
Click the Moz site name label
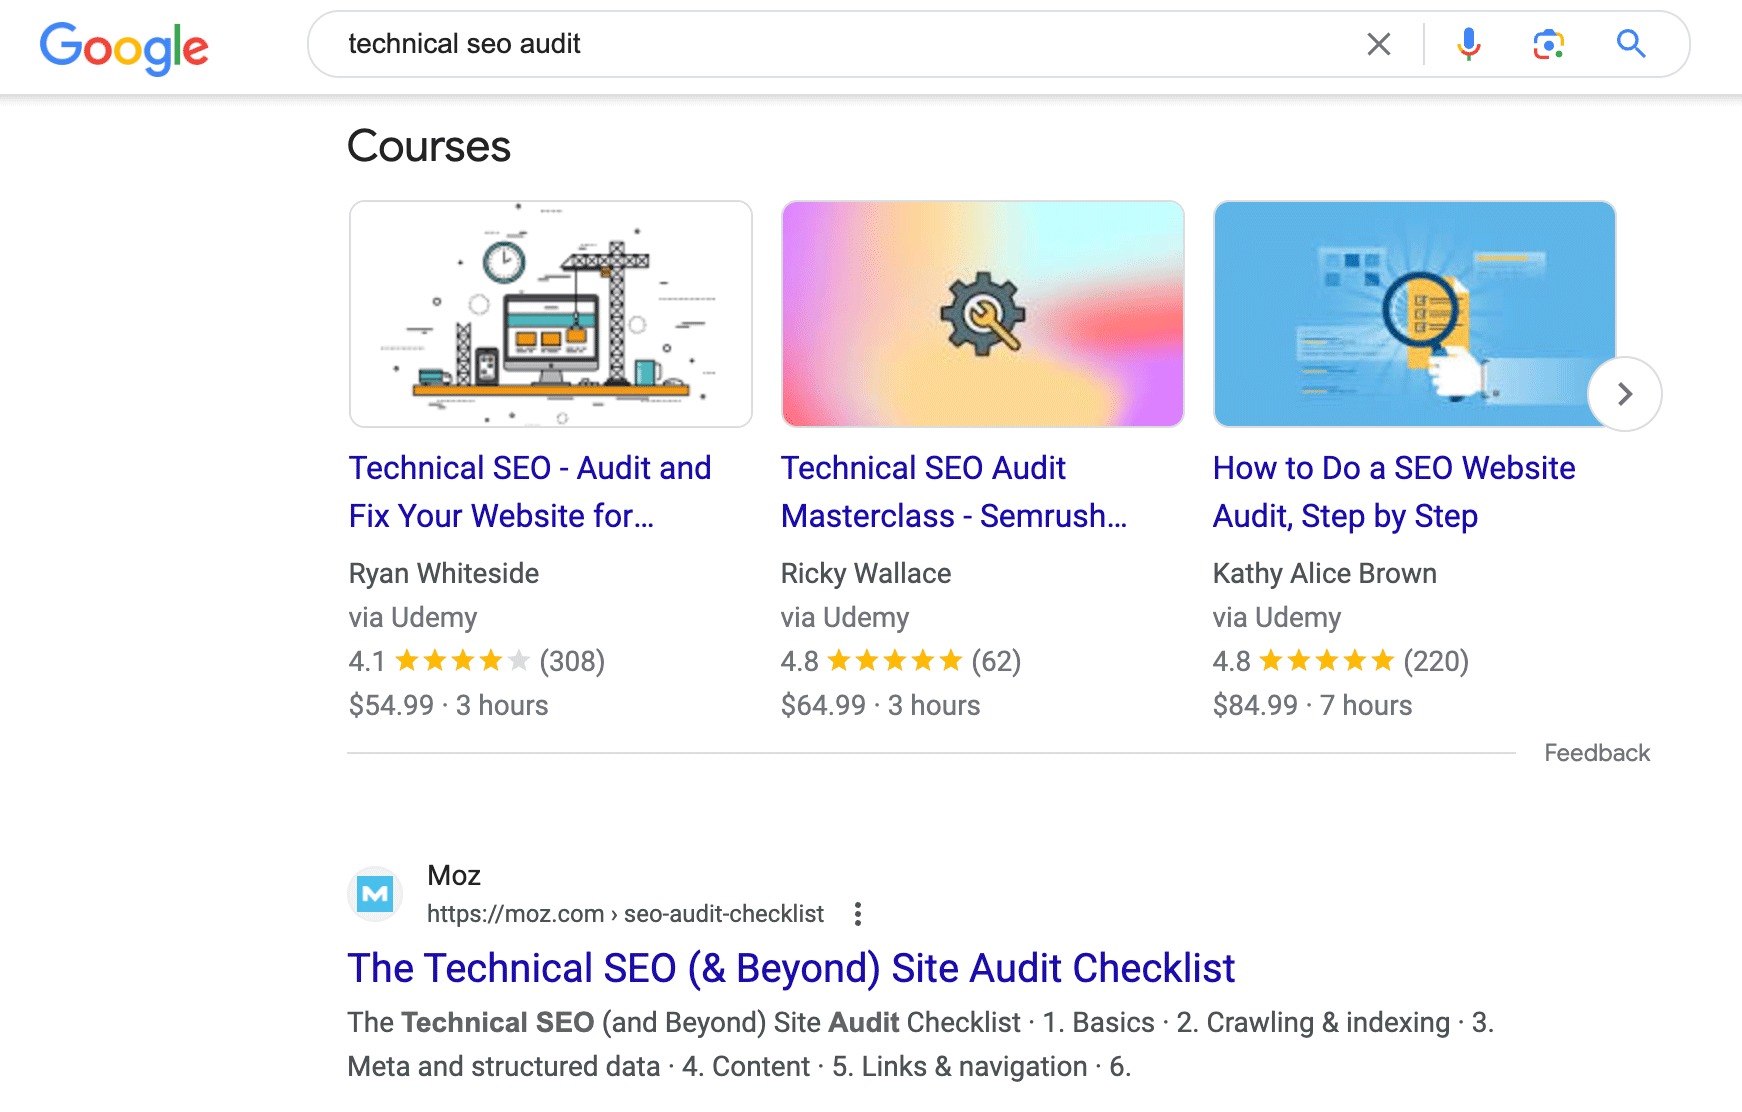point(454,876)
